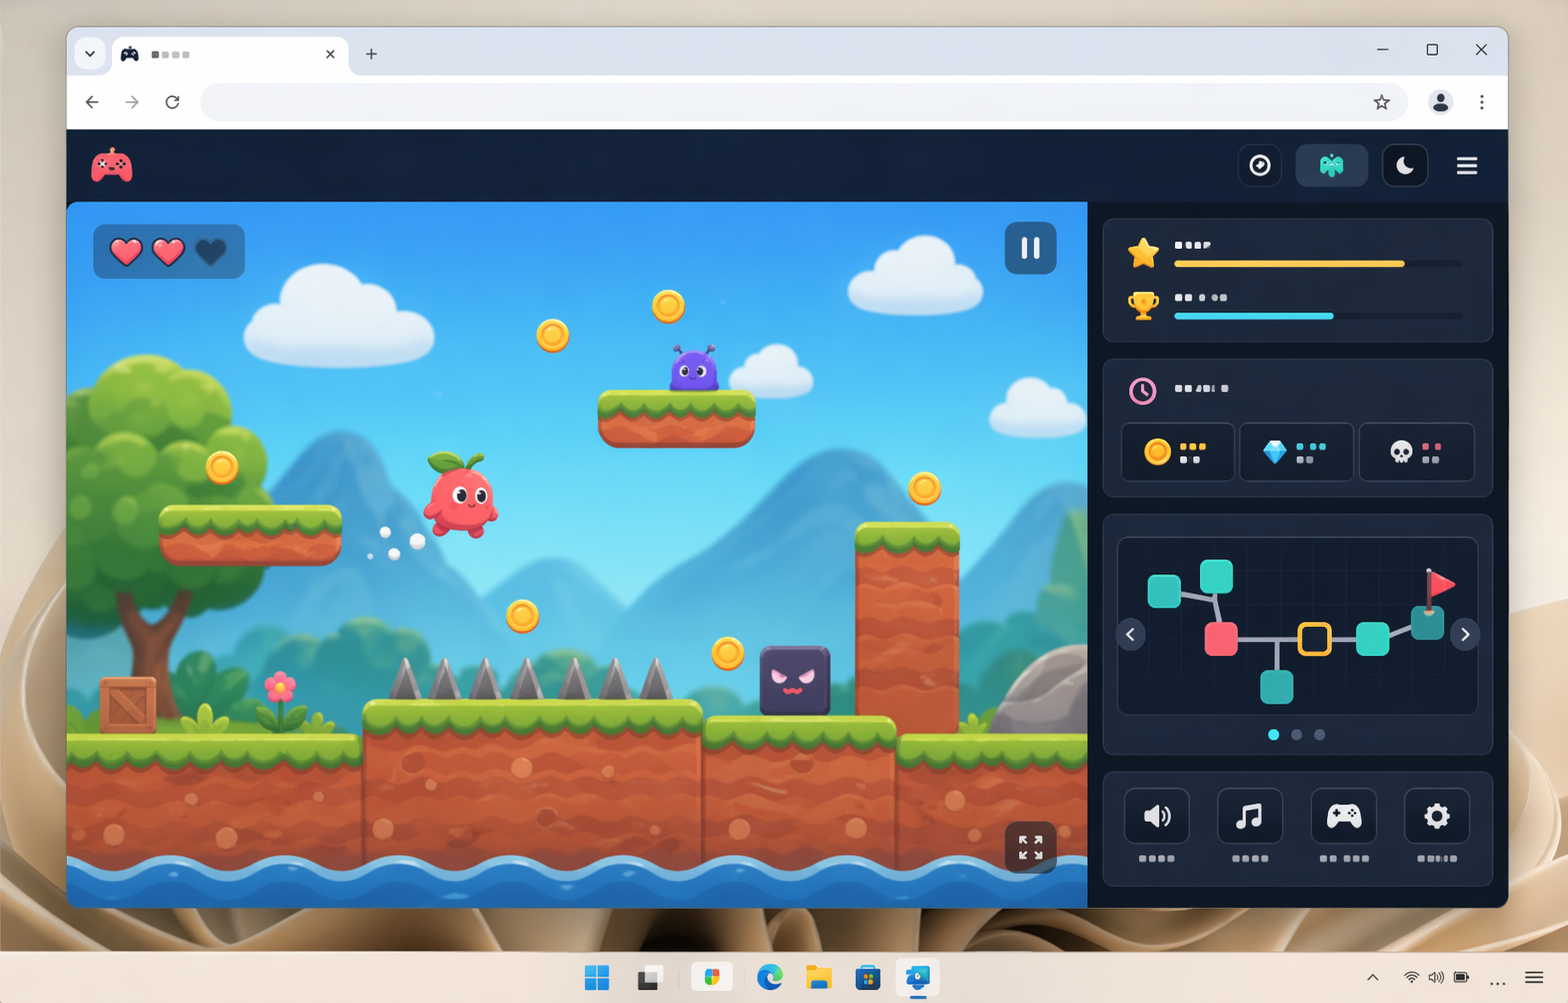Enter fullscreen mode in game view

(1030, 847)
